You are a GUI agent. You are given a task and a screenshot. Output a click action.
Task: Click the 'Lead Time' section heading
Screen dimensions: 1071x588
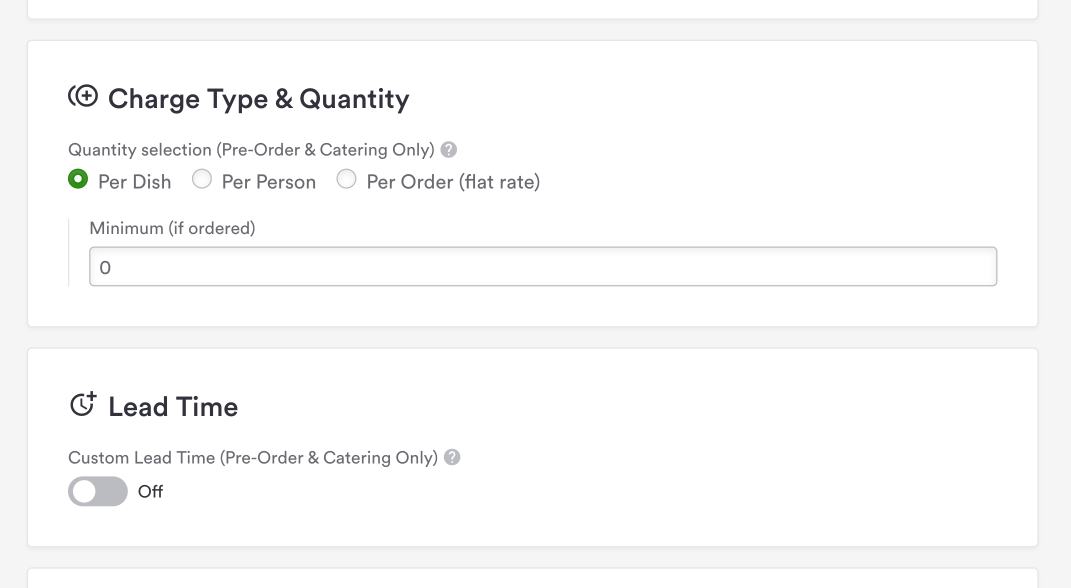(173, 407)
